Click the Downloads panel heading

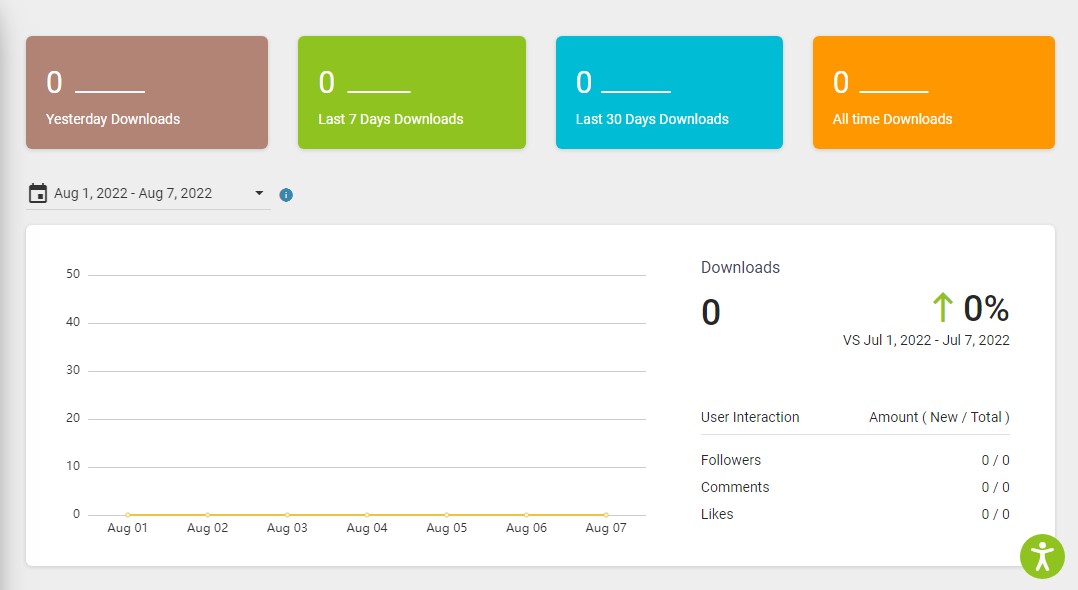coord(740,267)
